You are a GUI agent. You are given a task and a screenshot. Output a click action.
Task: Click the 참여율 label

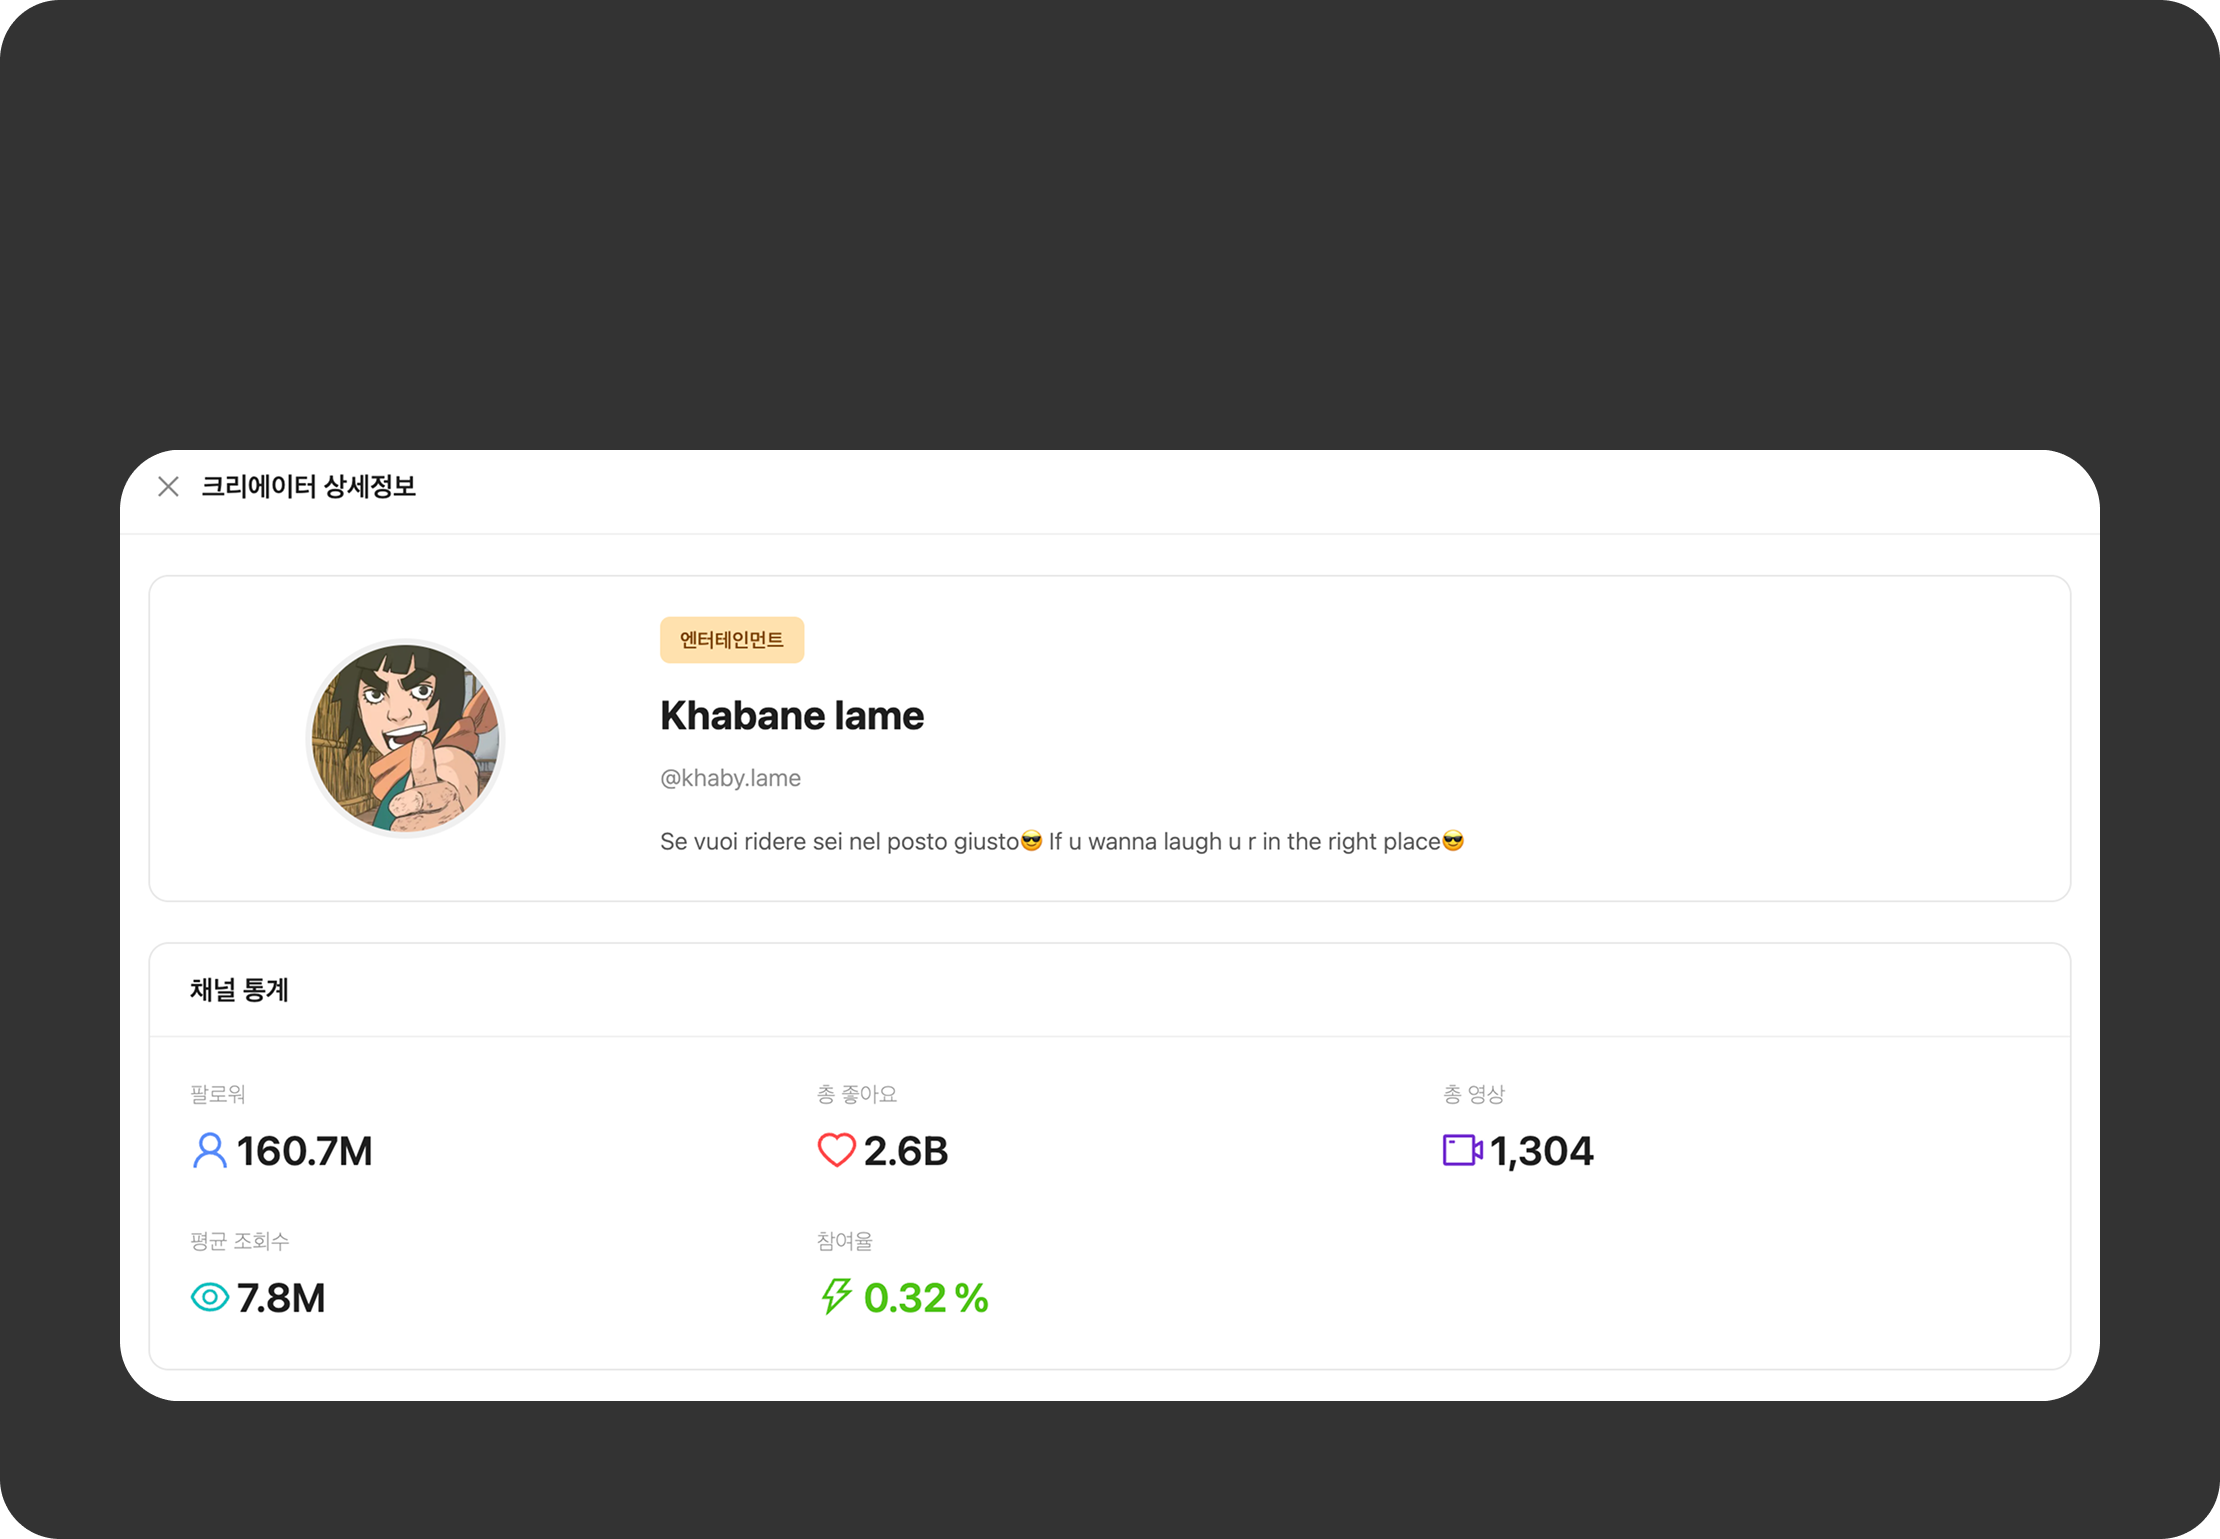coord(844,1241)
